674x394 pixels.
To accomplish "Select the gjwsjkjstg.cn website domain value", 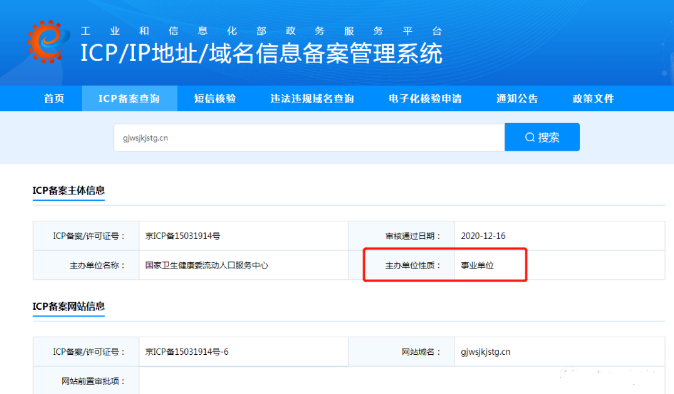I will pos(485,352).
